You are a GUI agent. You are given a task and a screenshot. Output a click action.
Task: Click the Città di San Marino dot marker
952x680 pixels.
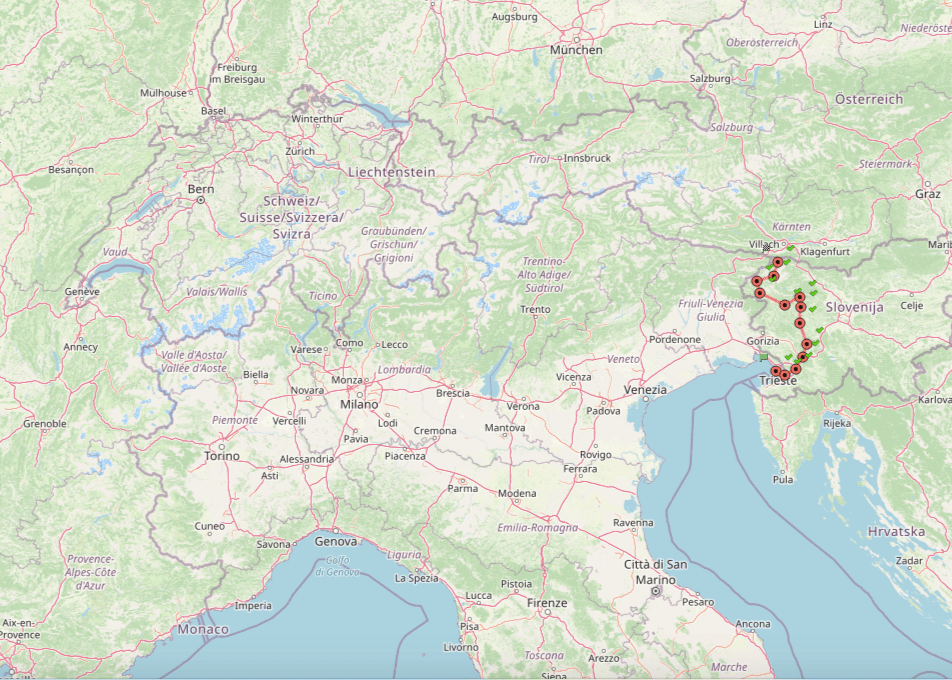656,591
